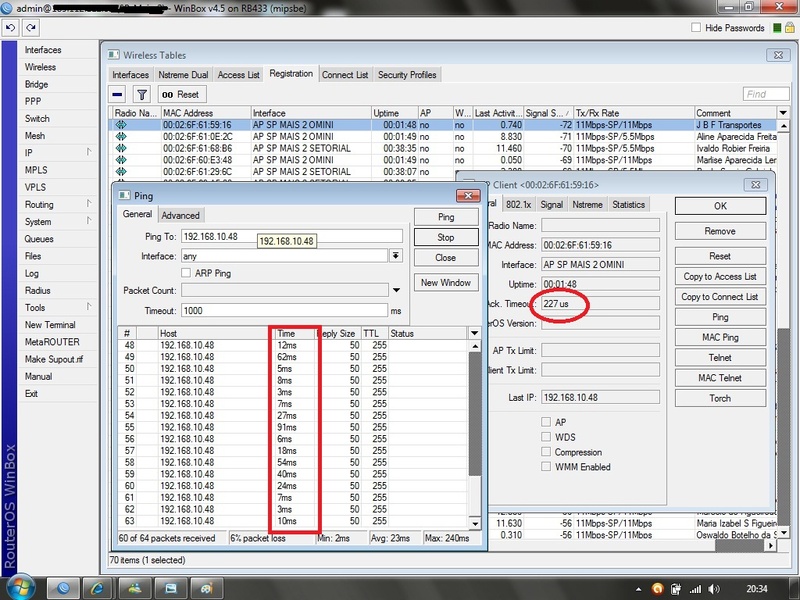This screenshot has width=800, height=600.
Task: Select client icon for MAC 00:02:6F:61:29:6C
Action: pos(121,171)
